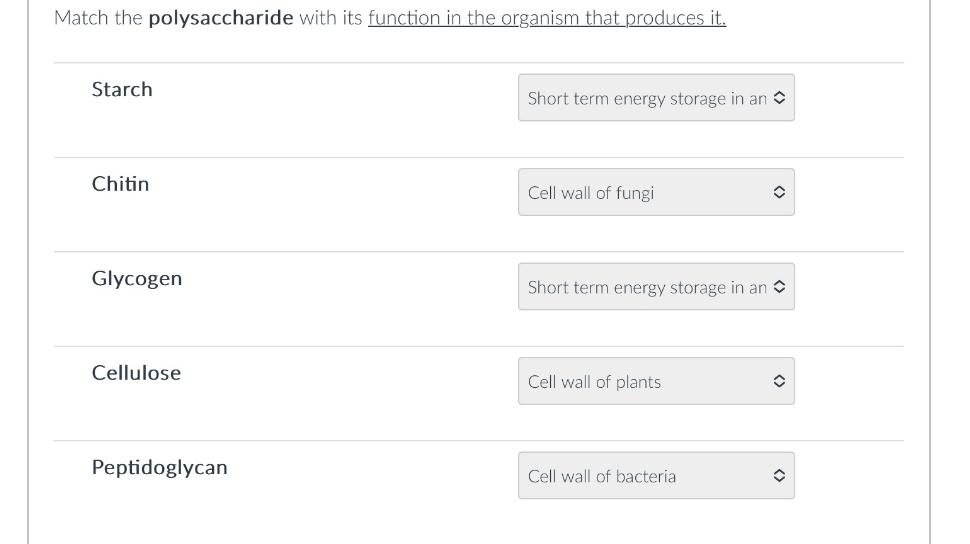Open the 'Cell wall of plants' dropdown
The height and width of the screenshot is (544, 970).
pos(656,381)
